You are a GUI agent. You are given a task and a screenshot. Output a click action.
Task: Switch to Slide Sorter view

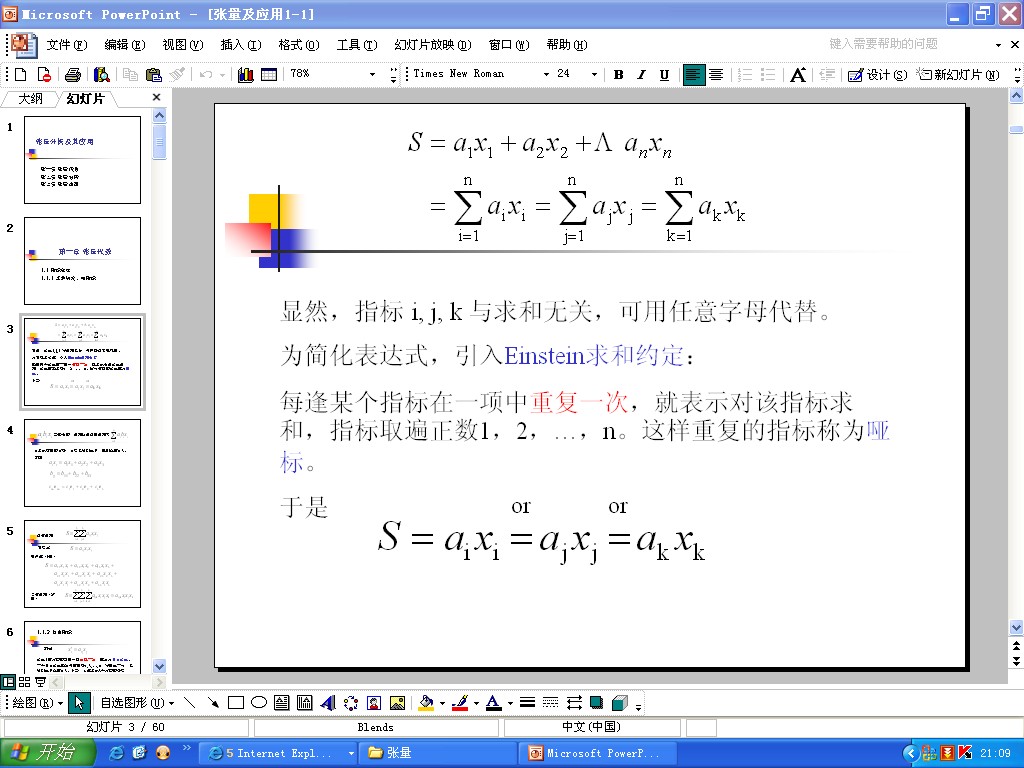tap(25, 682)
